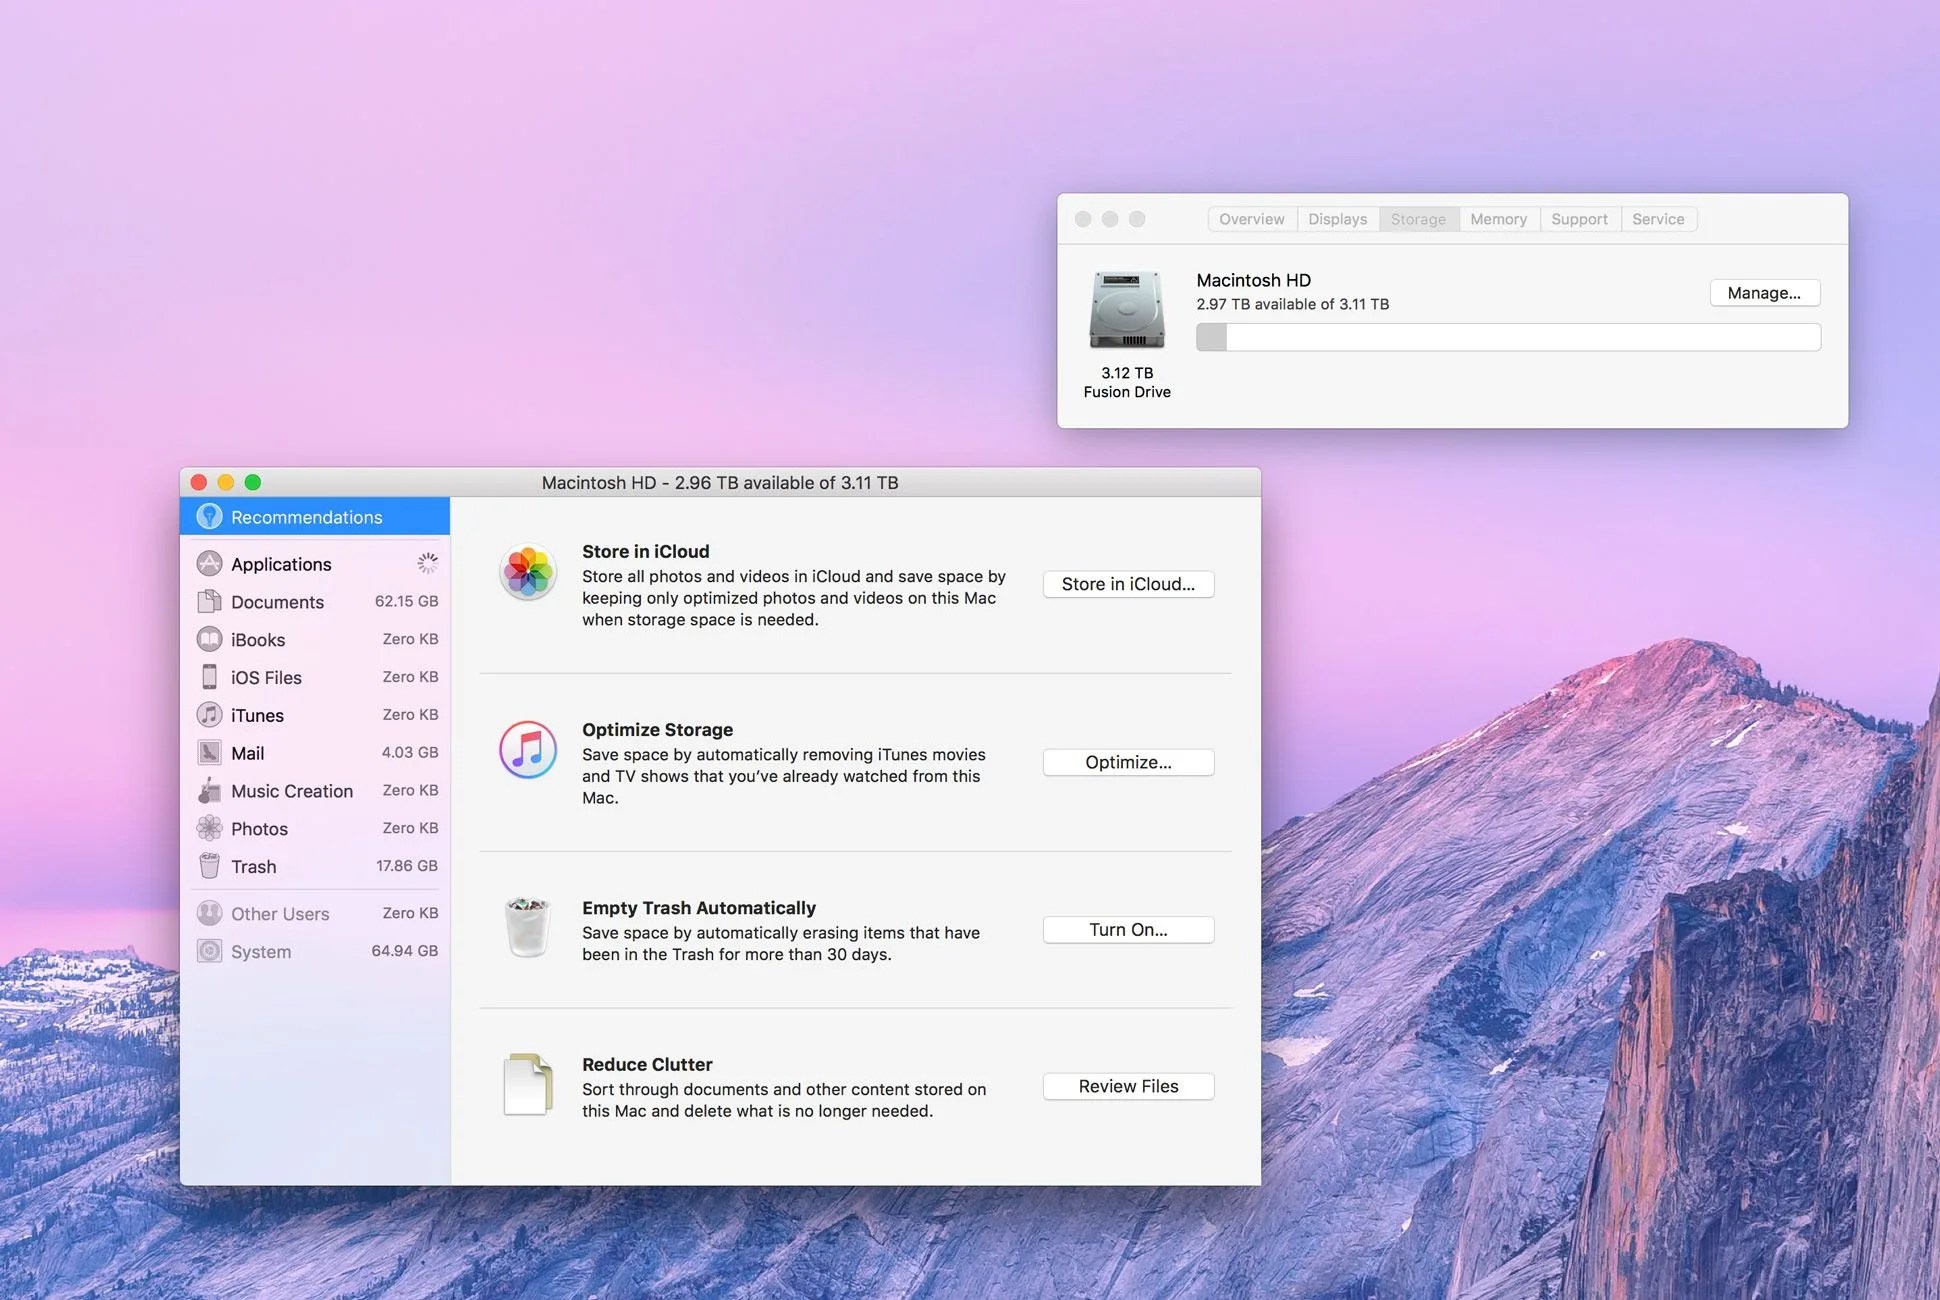Click the iOS Files label in sidebar
This screenshot has width=1940, height=1300.
point(266,678)
